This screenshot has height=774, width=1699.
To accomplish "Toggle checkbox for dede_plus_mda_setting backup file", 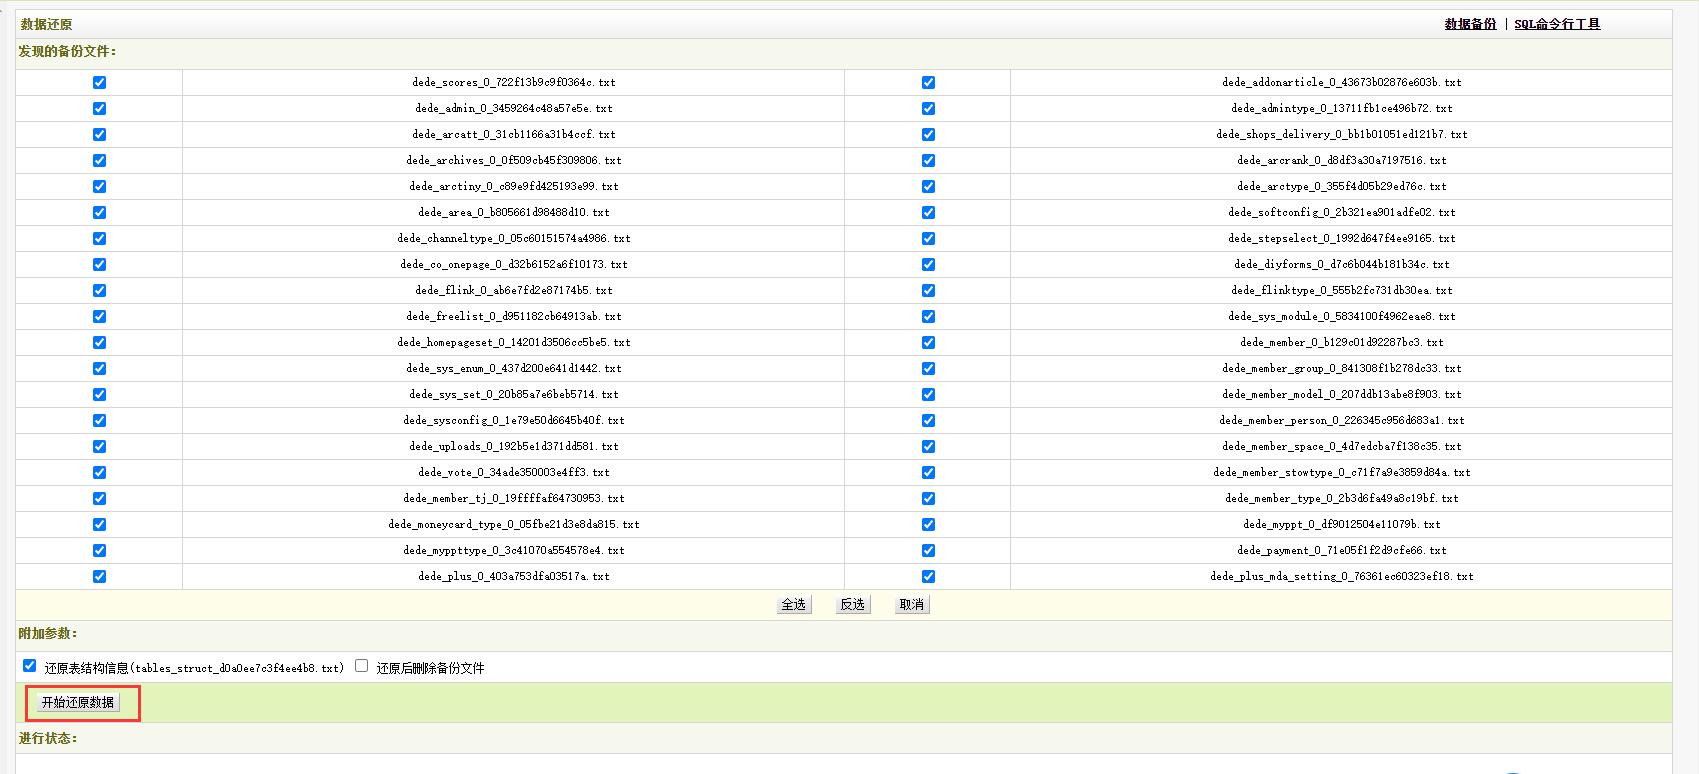I will tap(928, 576).
